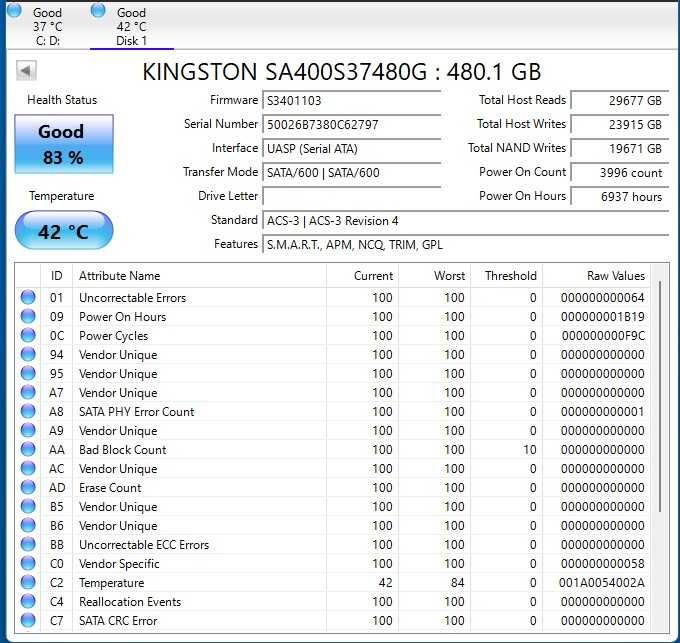Image resolution: width=680 pixels, height=643 pixels.
Task: Click raw value 001A0054002A
Action: click(602, 583)
